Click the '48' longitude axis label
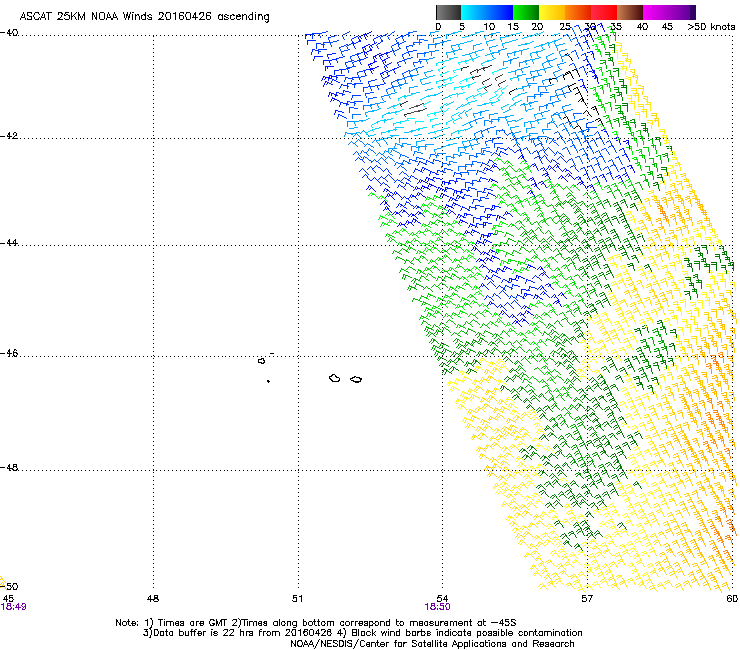The width and height of the screenshot is (740, 650). coord(153,599)
